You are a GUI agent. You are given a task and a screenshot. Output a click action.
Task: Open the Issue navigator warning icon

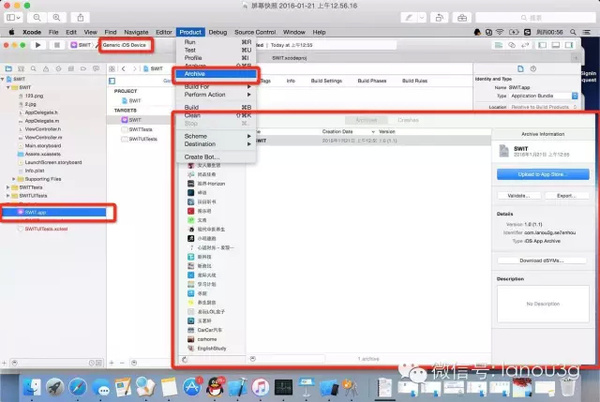pos(46,69)
